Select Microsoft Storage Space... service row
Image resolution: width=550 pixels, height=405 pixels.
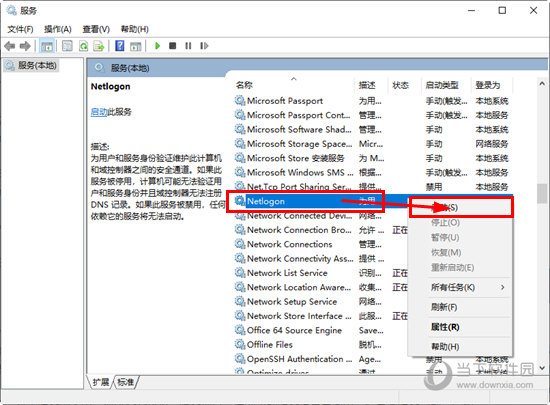tap(373, 144)
